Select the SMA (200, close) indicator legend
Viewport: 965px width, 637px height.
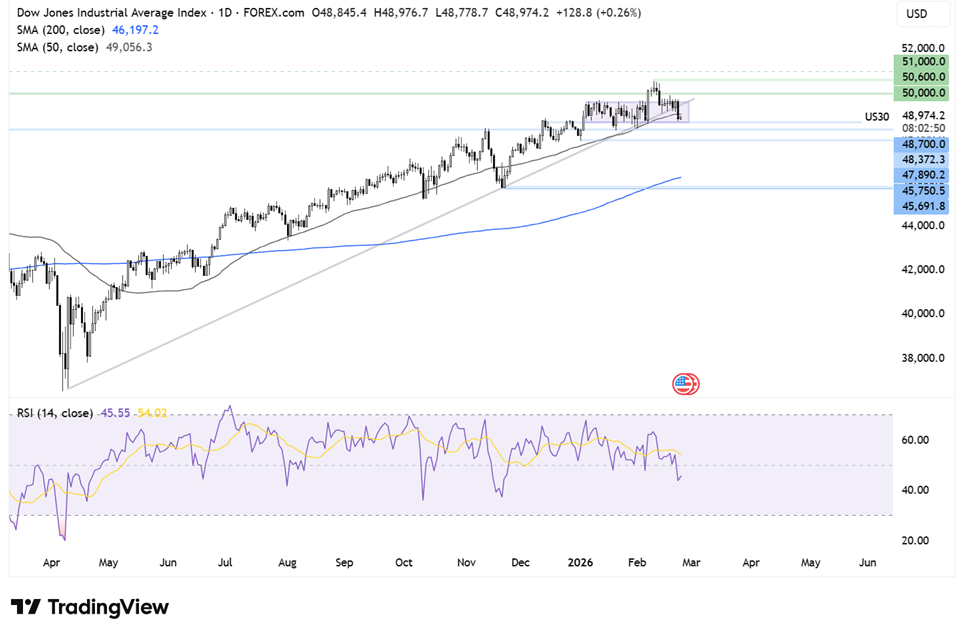click(61, 30)
